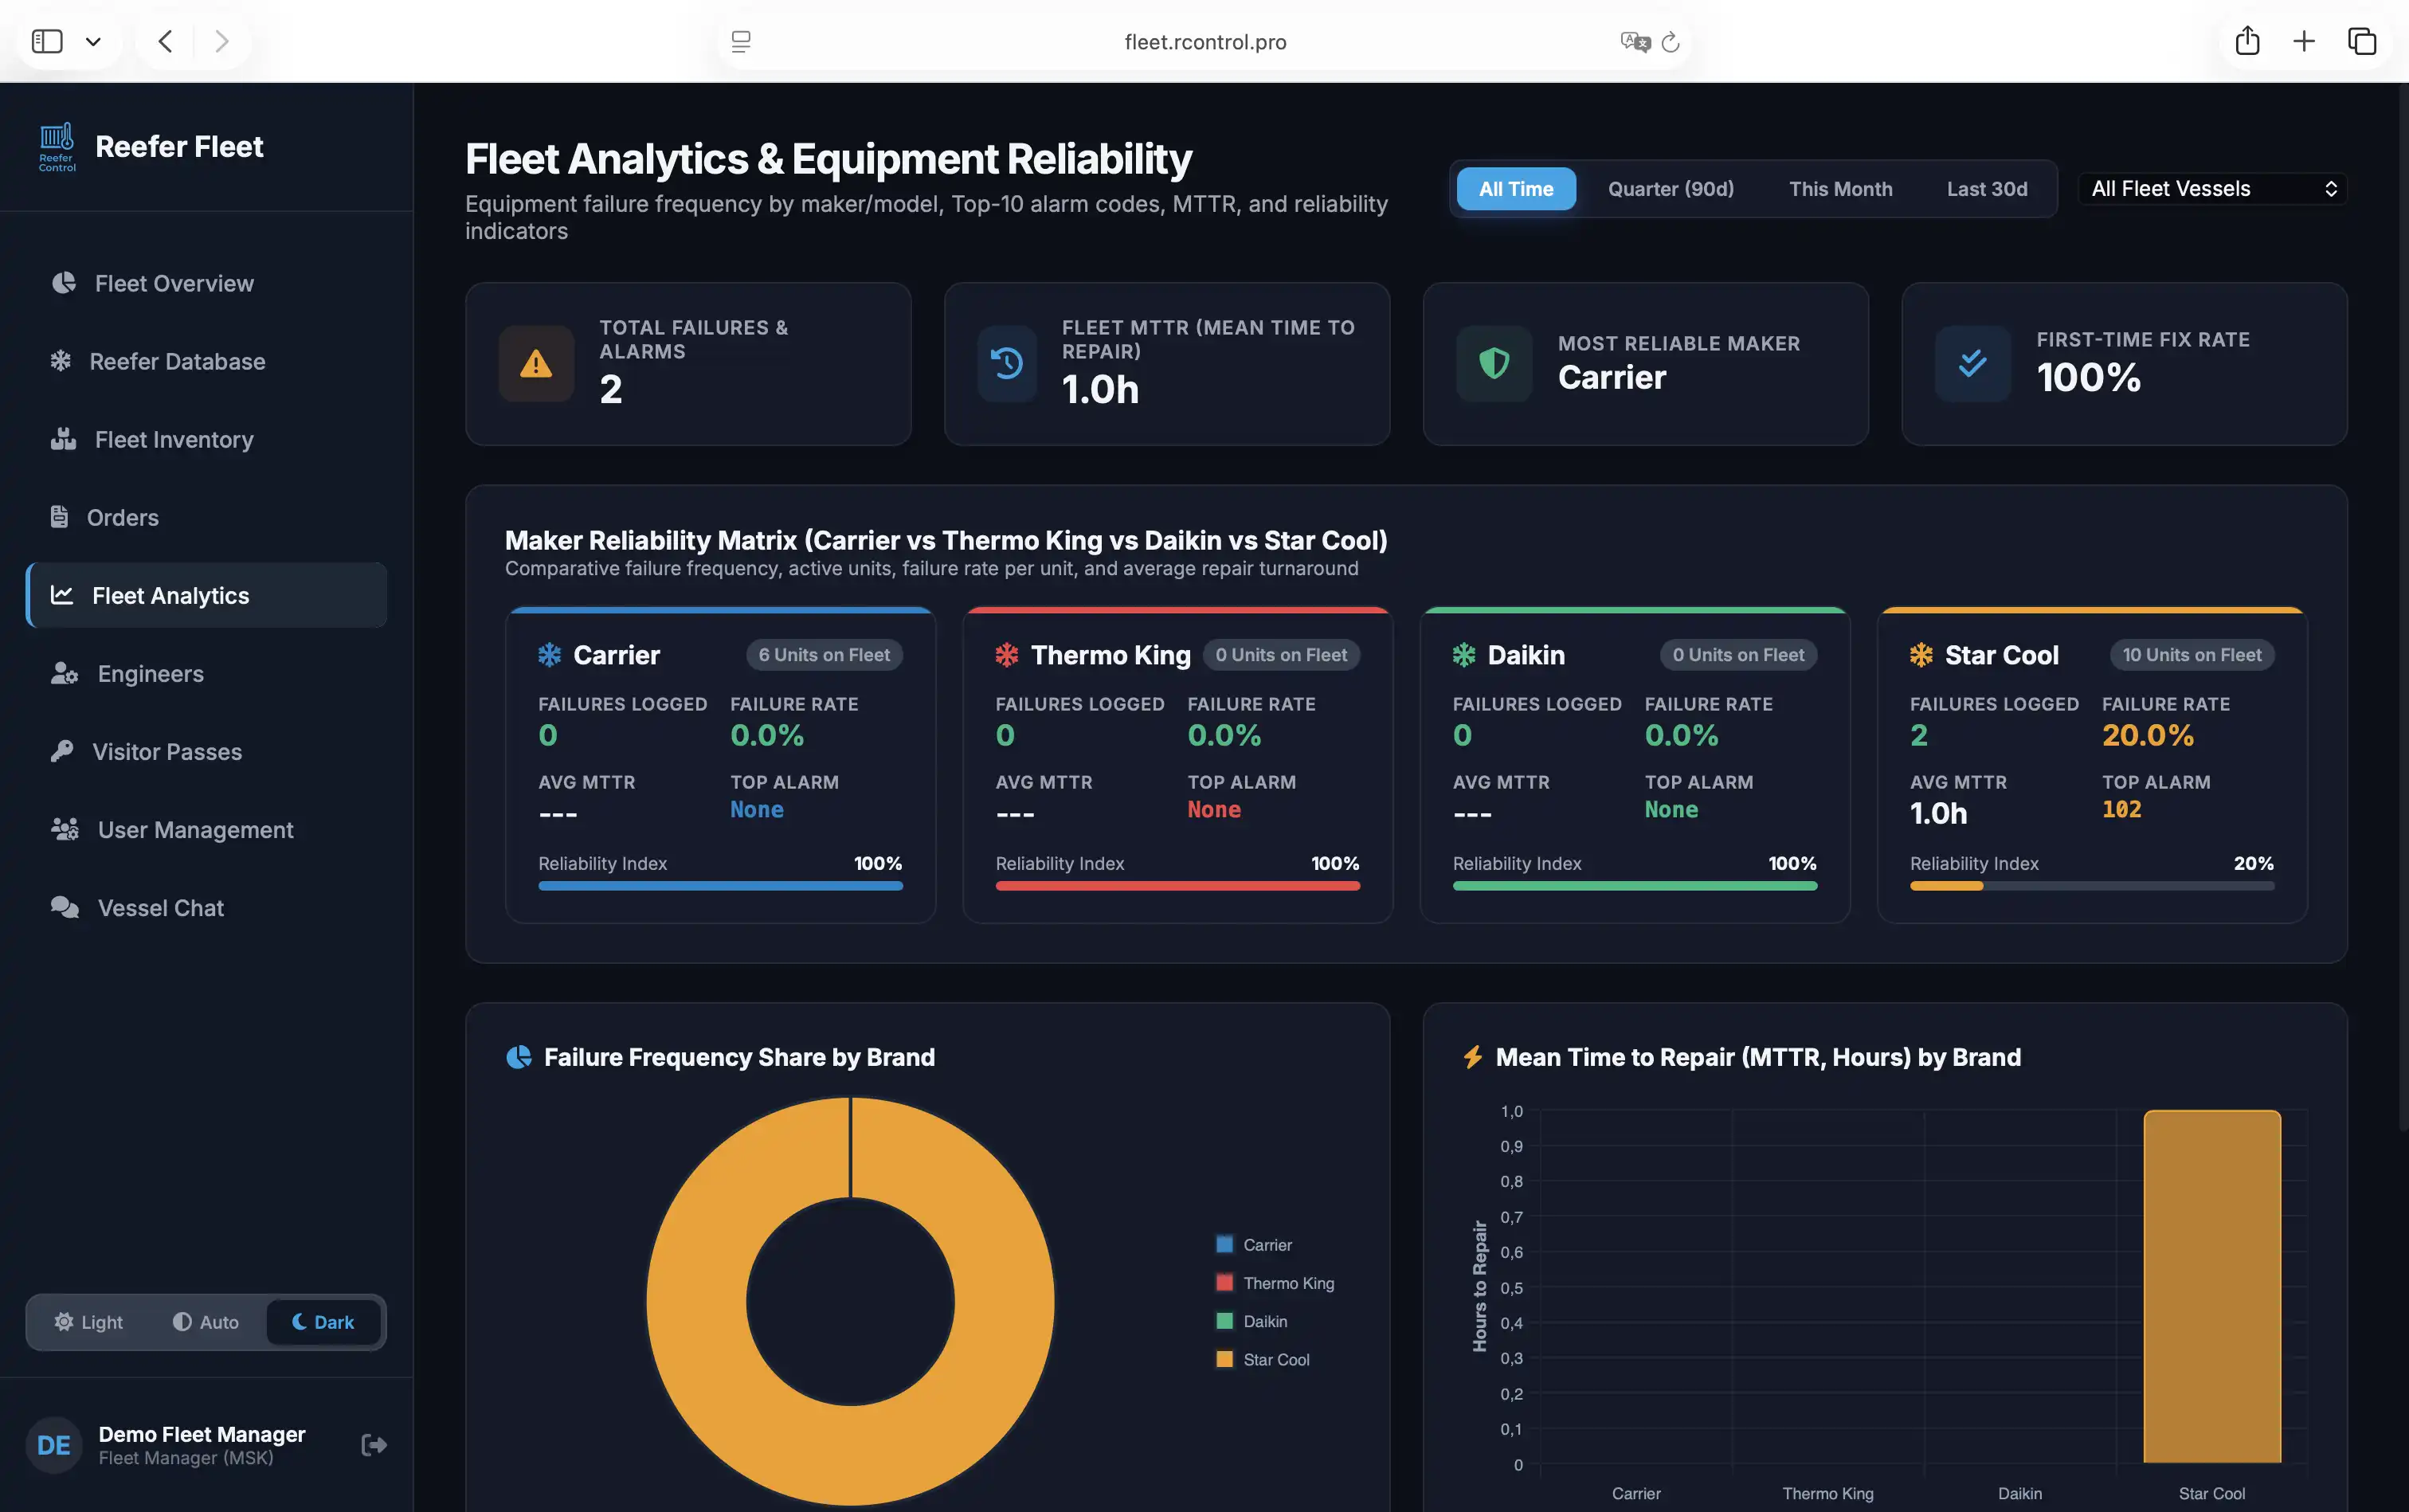The height and width of the screenshot is (1512, 2409).
Task: Select the Last 30d period tab
Action: [1987, 189]
